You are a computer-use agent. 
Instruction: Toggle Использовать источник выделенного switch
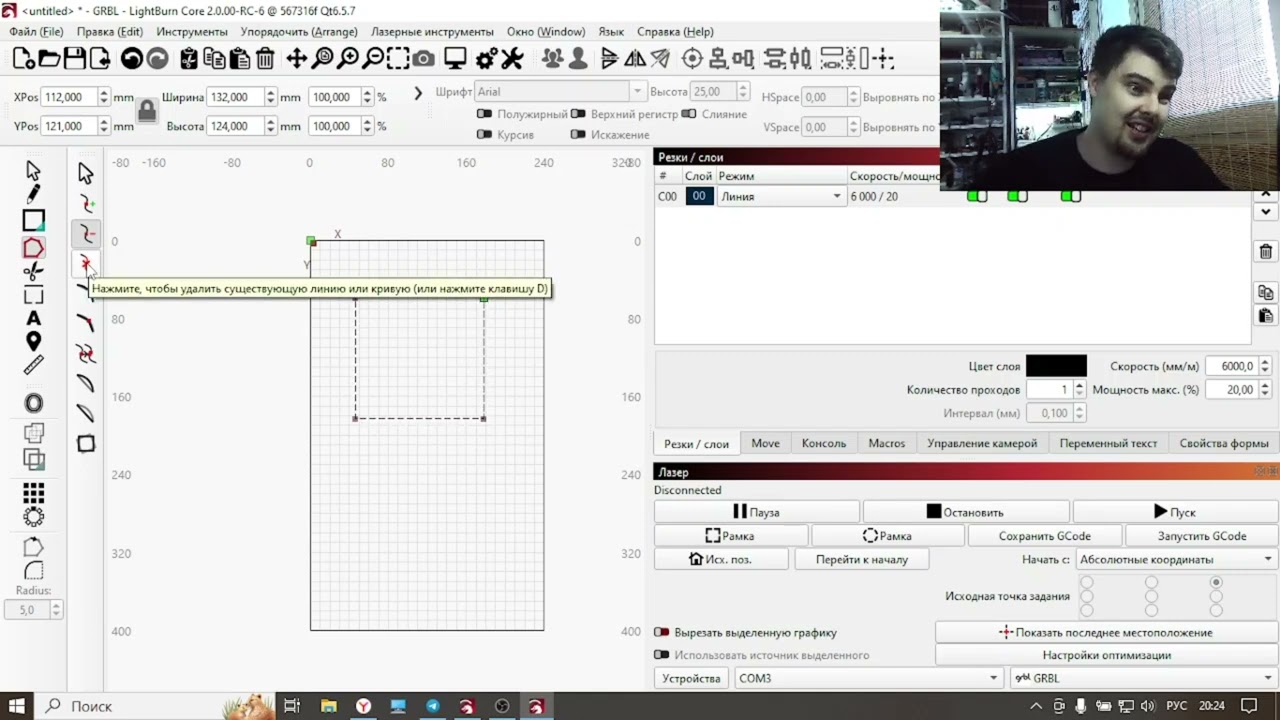[661, 655]
